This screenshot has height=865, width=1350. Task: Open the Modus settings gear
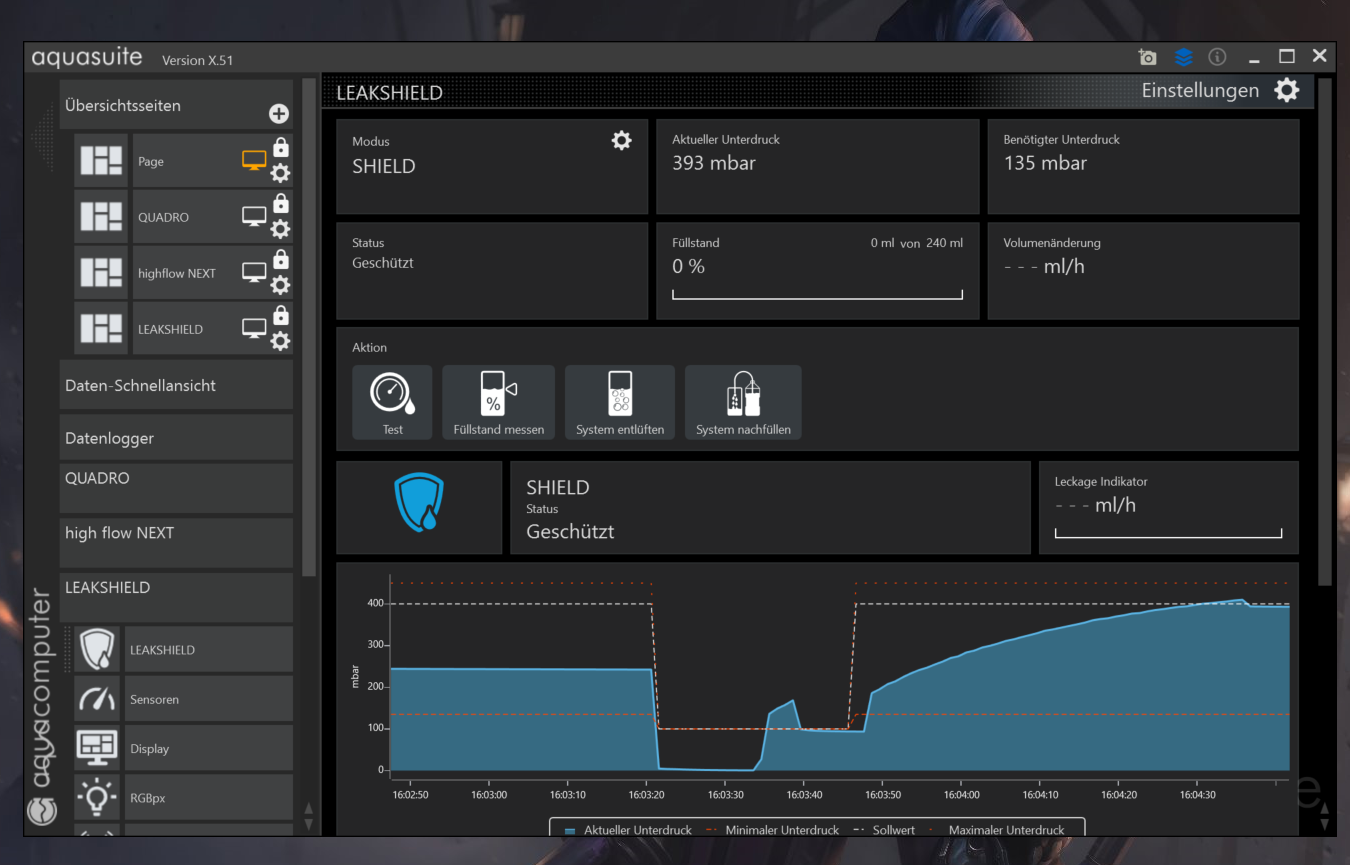(x=622, y=141)
